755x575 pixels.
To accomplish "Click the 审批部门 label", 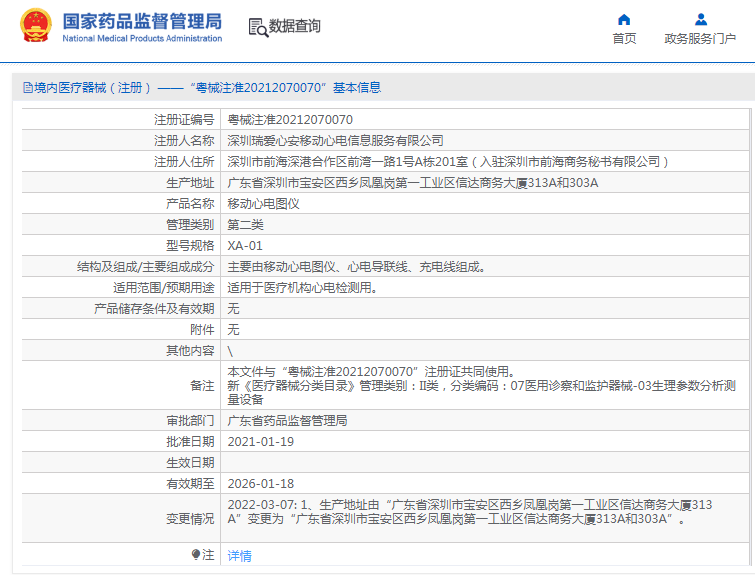I will [190, 421].
